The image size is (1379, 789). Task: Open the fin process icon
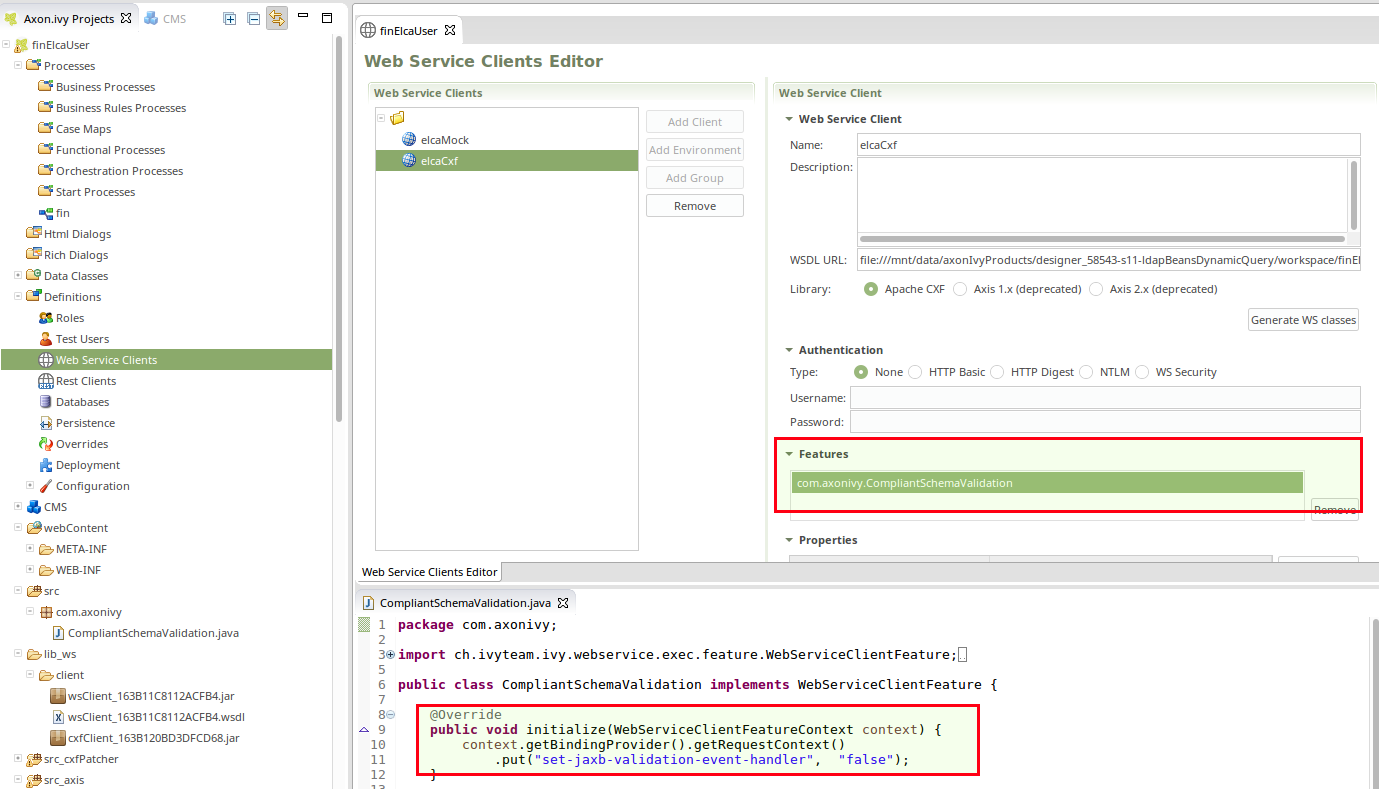tap(46, 213)
